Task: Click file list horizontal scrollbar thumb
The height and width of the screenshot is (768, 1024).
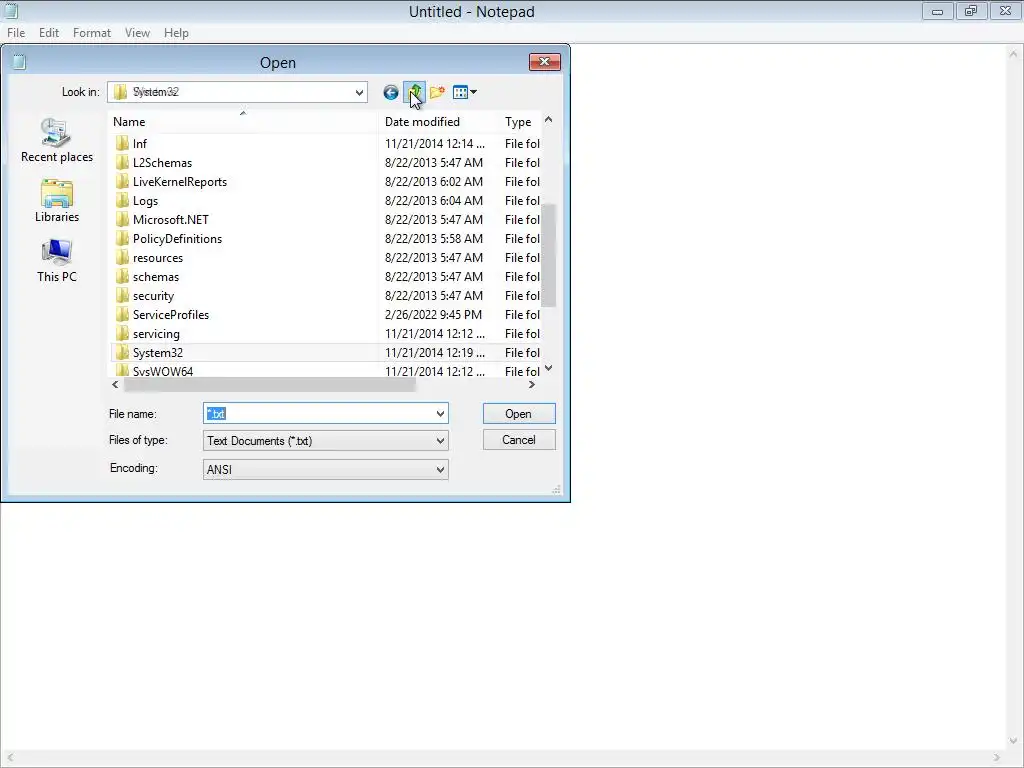Action: [269, 385]
